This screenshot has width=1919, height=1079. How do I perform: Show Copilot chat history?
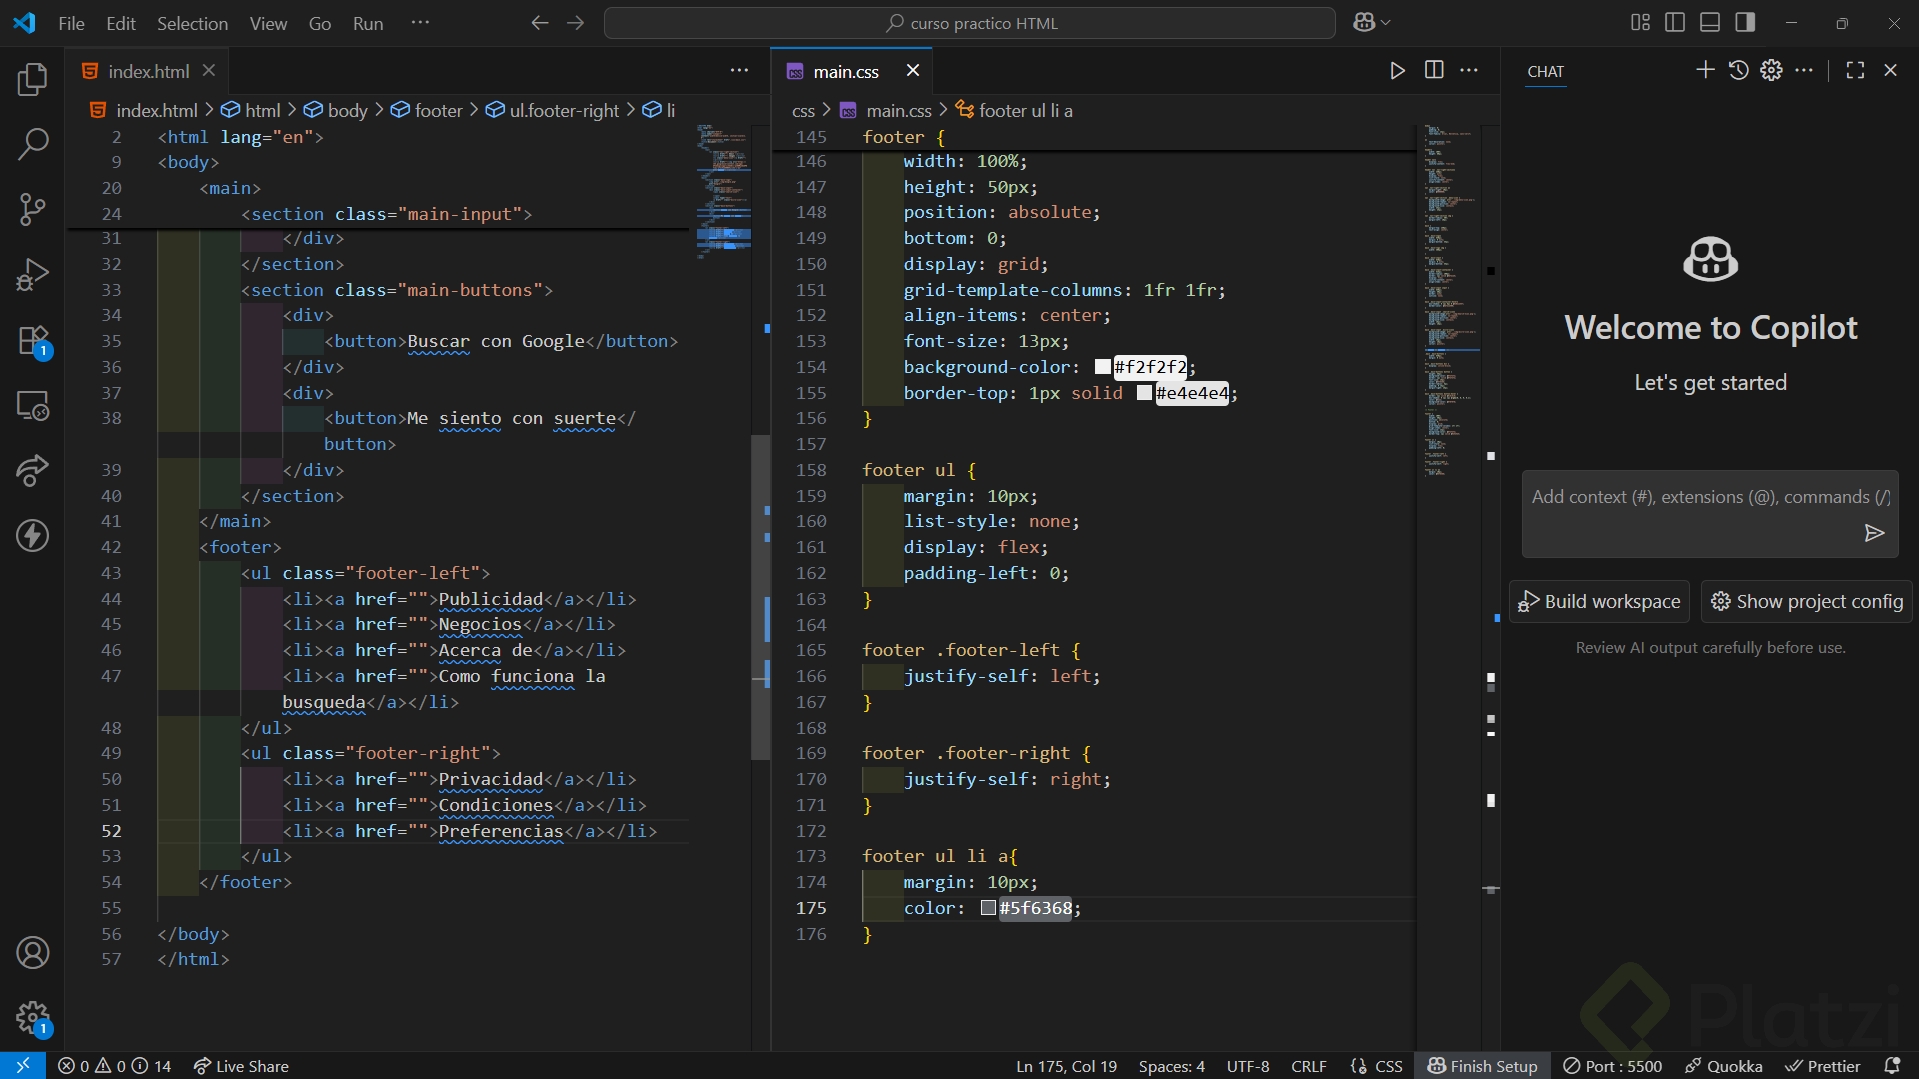click(1738, 70)
